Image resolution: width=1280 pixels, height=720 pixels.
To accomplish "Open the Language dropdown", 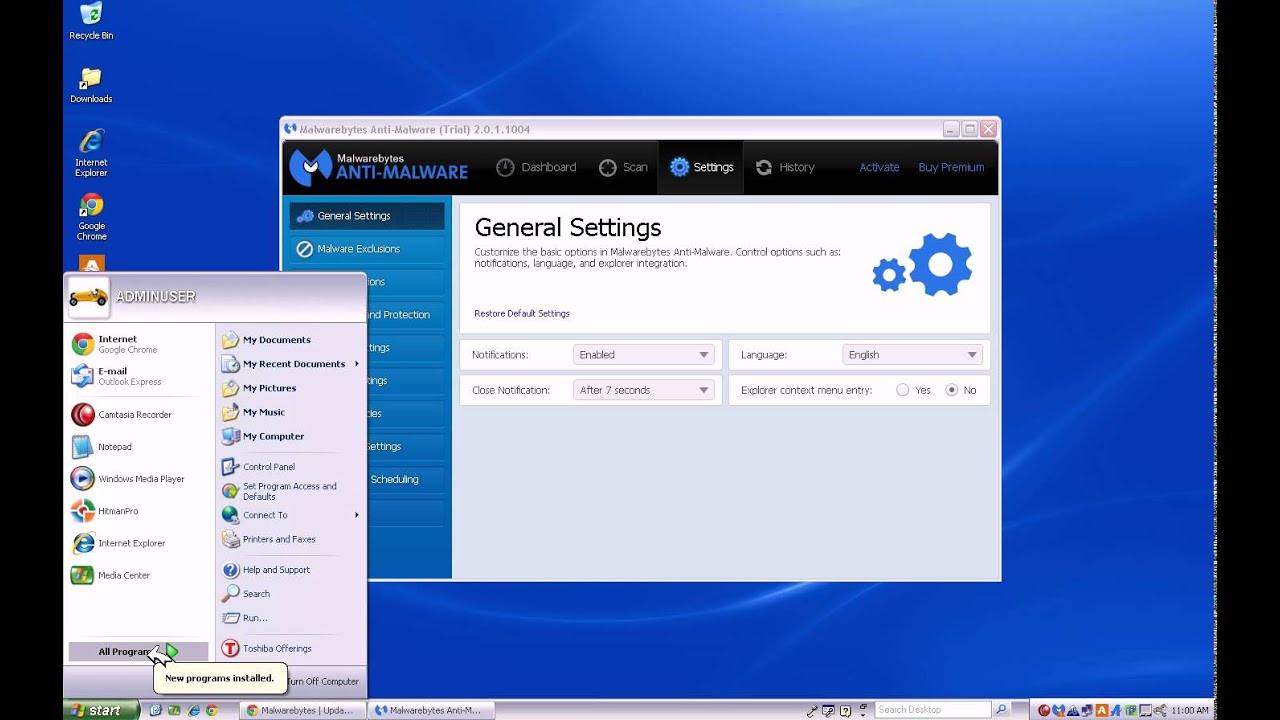I will [x=913, y=355].
